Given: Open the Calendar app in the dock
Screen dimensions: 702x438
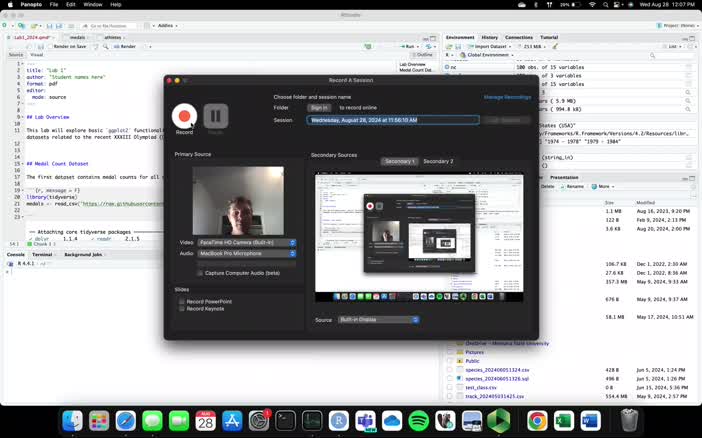Looking at the screenshot, I should [x=206, y=421].
